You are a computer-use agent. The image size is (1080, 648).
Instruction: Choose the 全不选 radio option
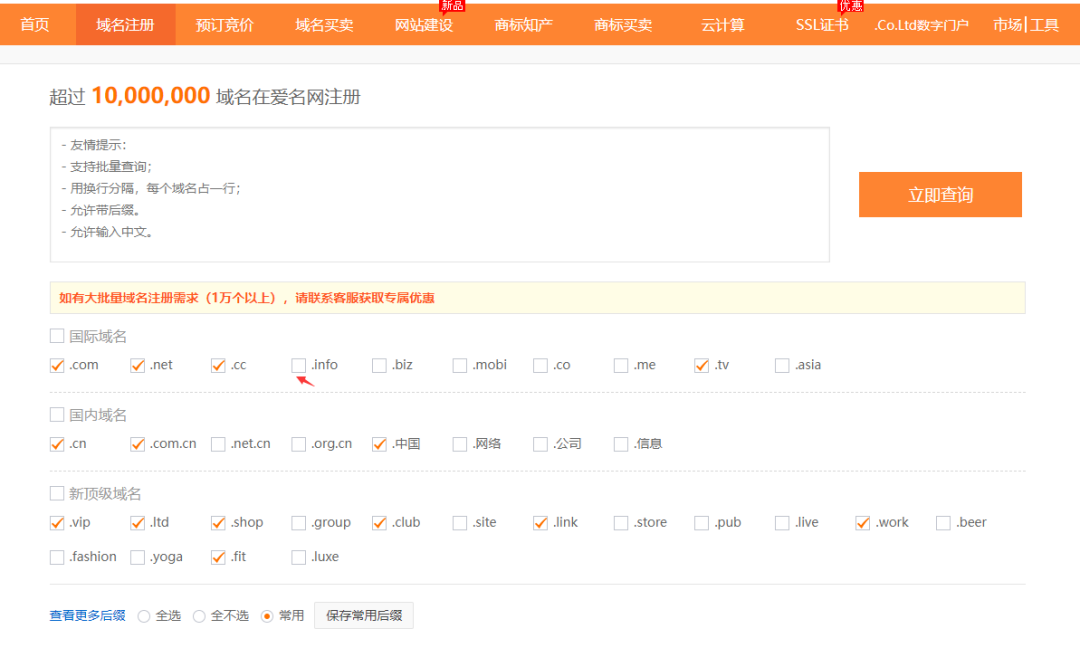[199, 616]
